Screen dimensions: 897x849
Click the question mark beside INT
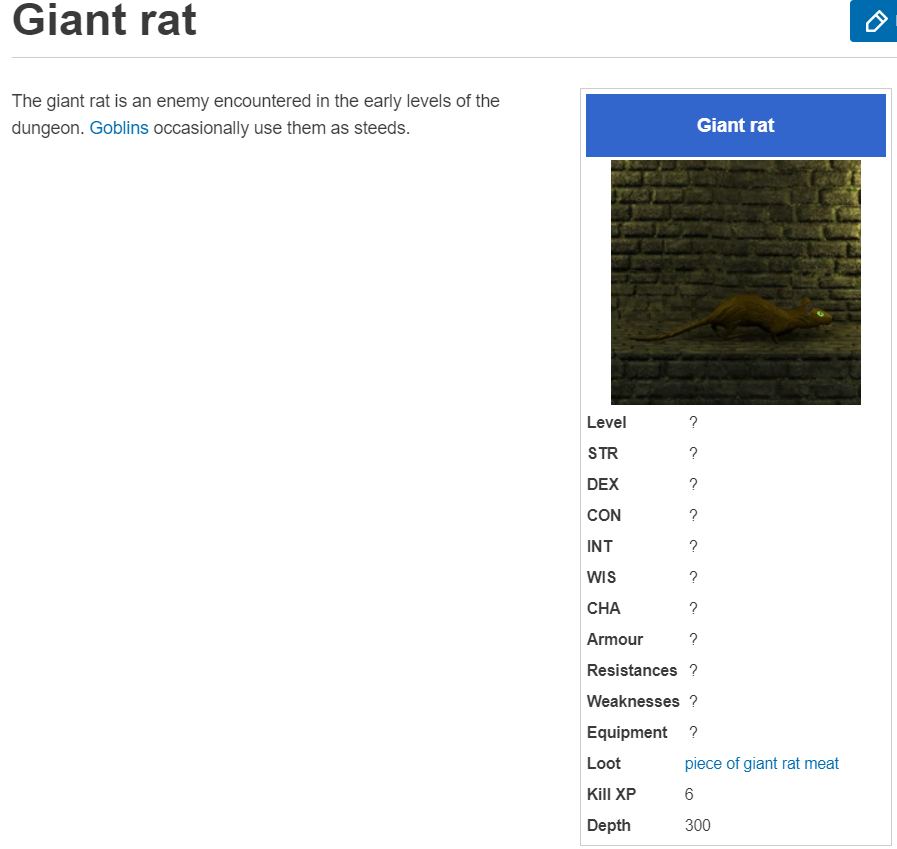pos(693,546)
